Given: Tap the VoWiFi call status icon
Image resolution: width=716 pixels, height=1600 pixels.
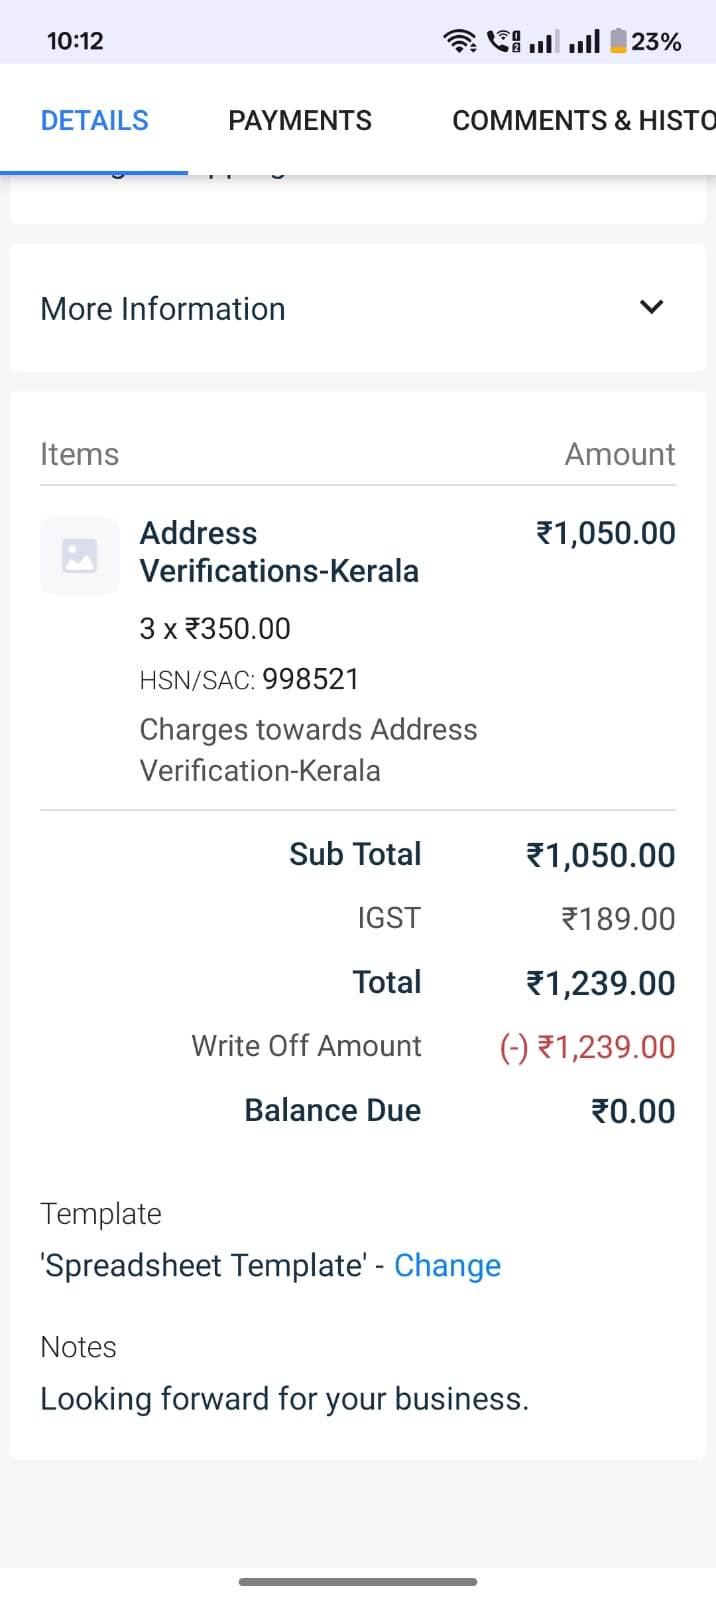Looking at the screenshot, I should click(x=503, y=41).
